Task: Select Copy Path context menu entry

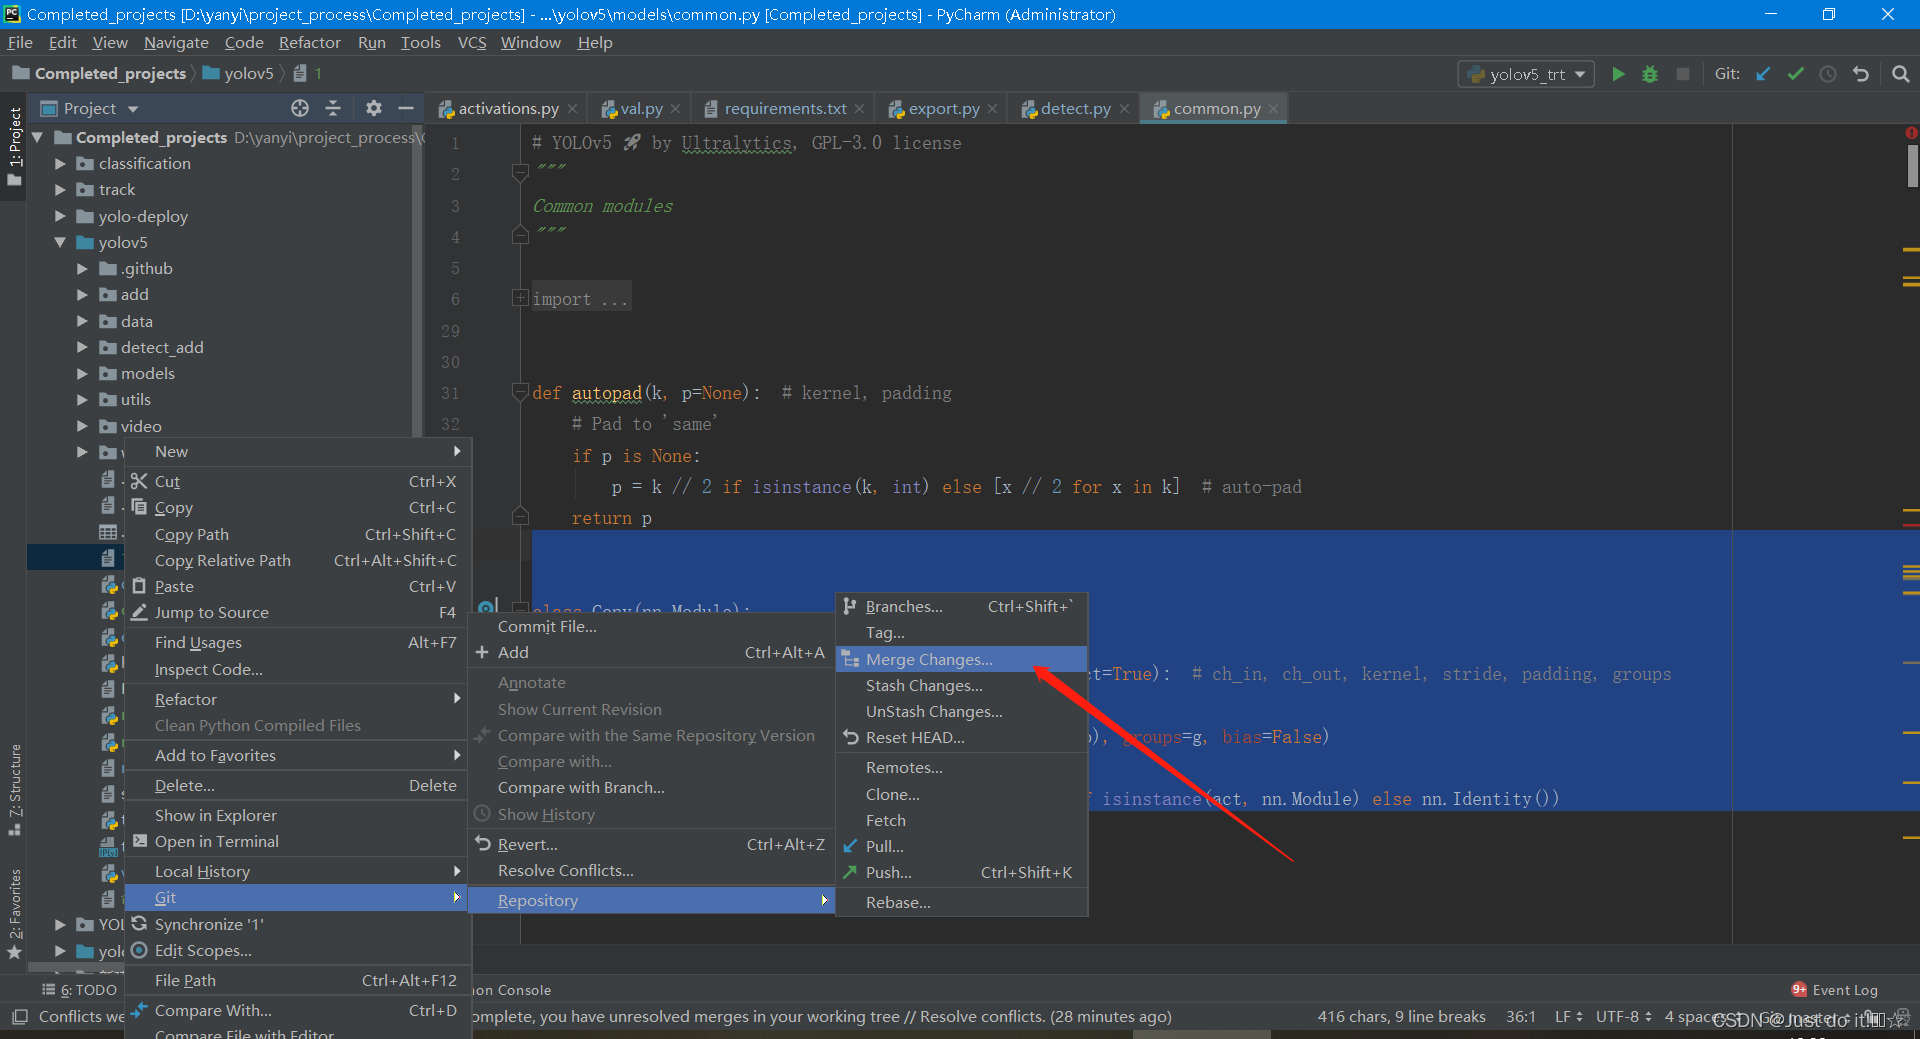Action: point(297,534)
